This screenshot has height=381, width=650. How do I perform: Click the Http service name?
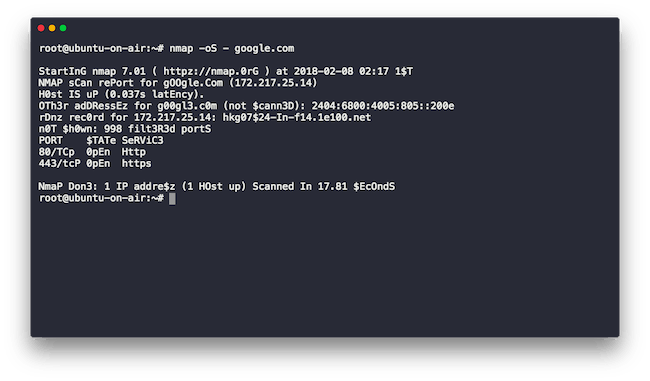(x=133, y=152)
